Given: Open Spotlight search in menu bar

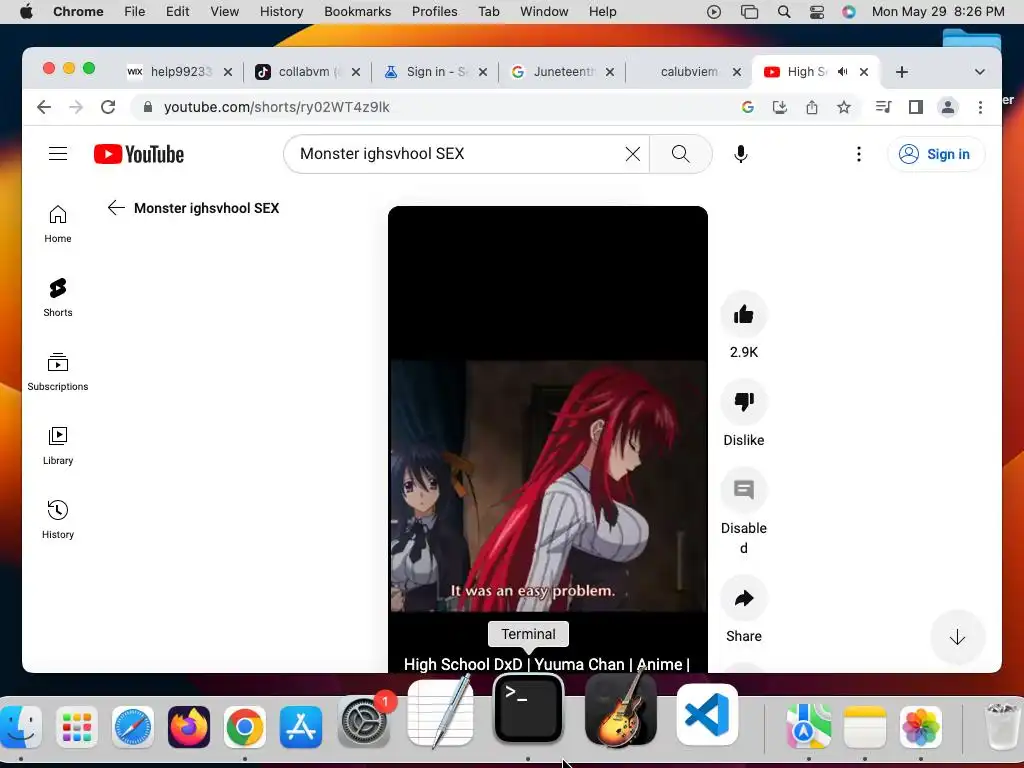Looking at the screenshot, I should tap(784, 12).
